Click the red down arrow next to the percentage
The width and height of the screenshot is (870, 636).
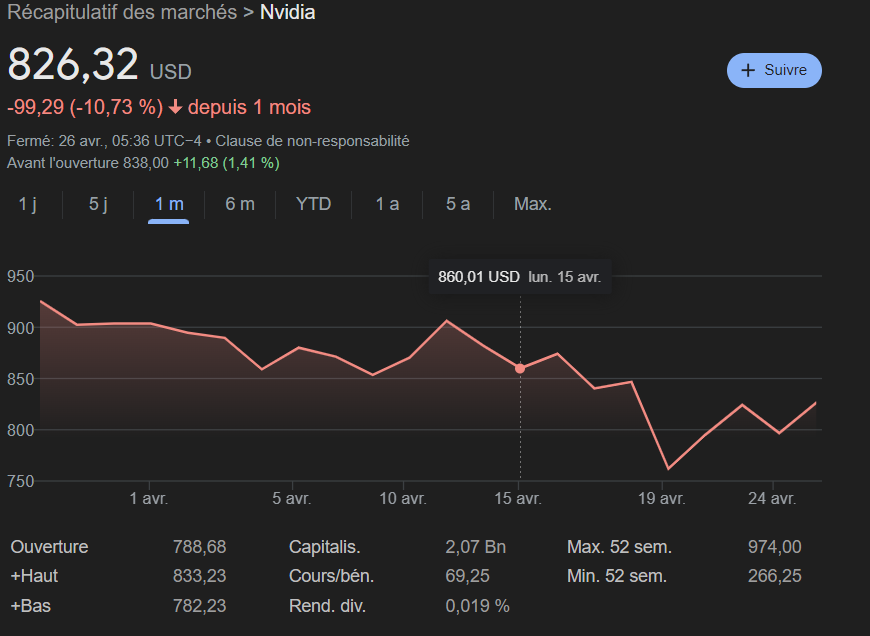coord(175,108)
